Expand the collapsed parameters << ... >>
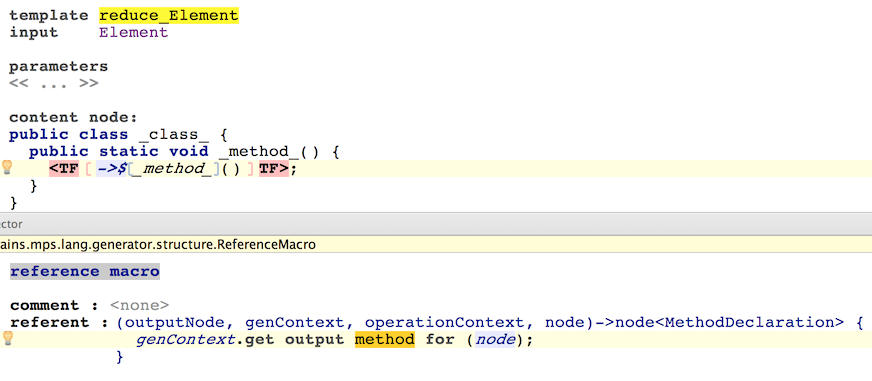Image resolution: width=872 pixels, height=381 pixels. tap(54, 83)
